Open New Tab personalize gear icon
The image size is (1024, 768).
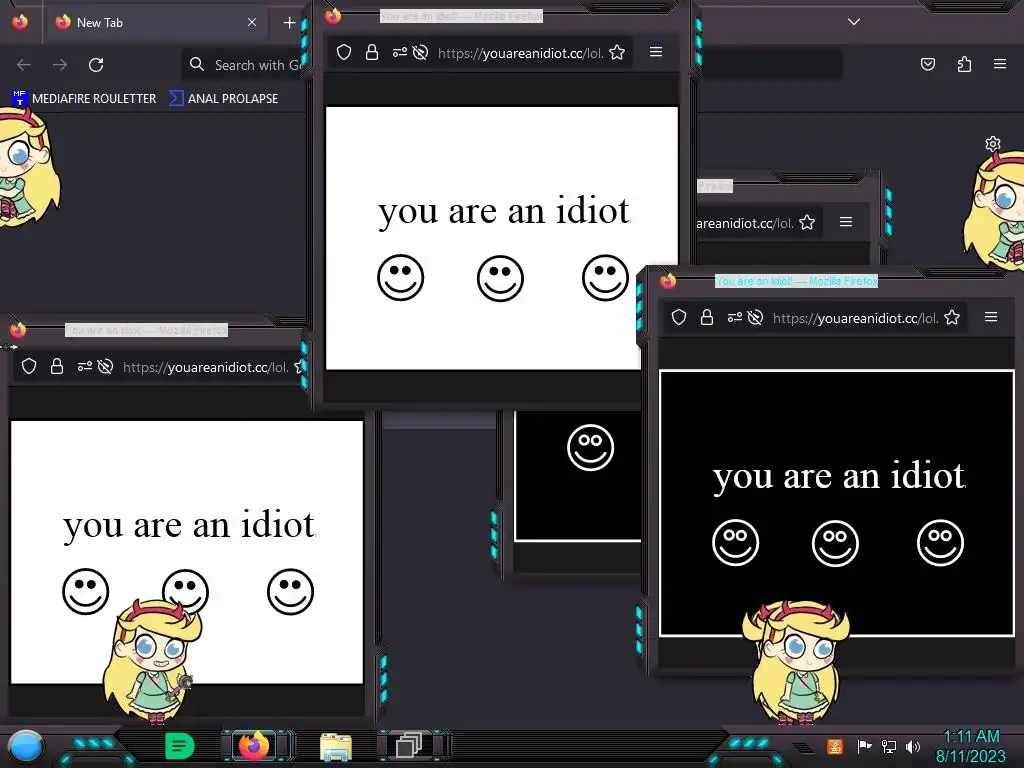click(x=993, y=144)
